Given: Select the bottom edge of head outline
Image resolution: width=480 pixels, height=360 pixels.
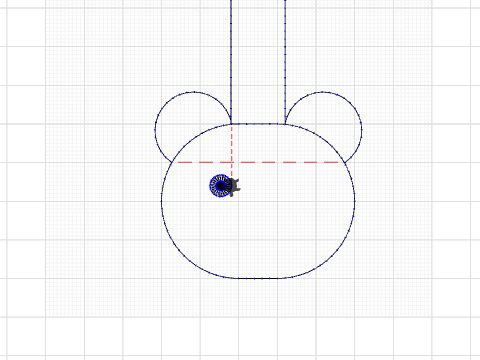Looking at the screenshot, I should pyautogui.click(x=258, y=278).
